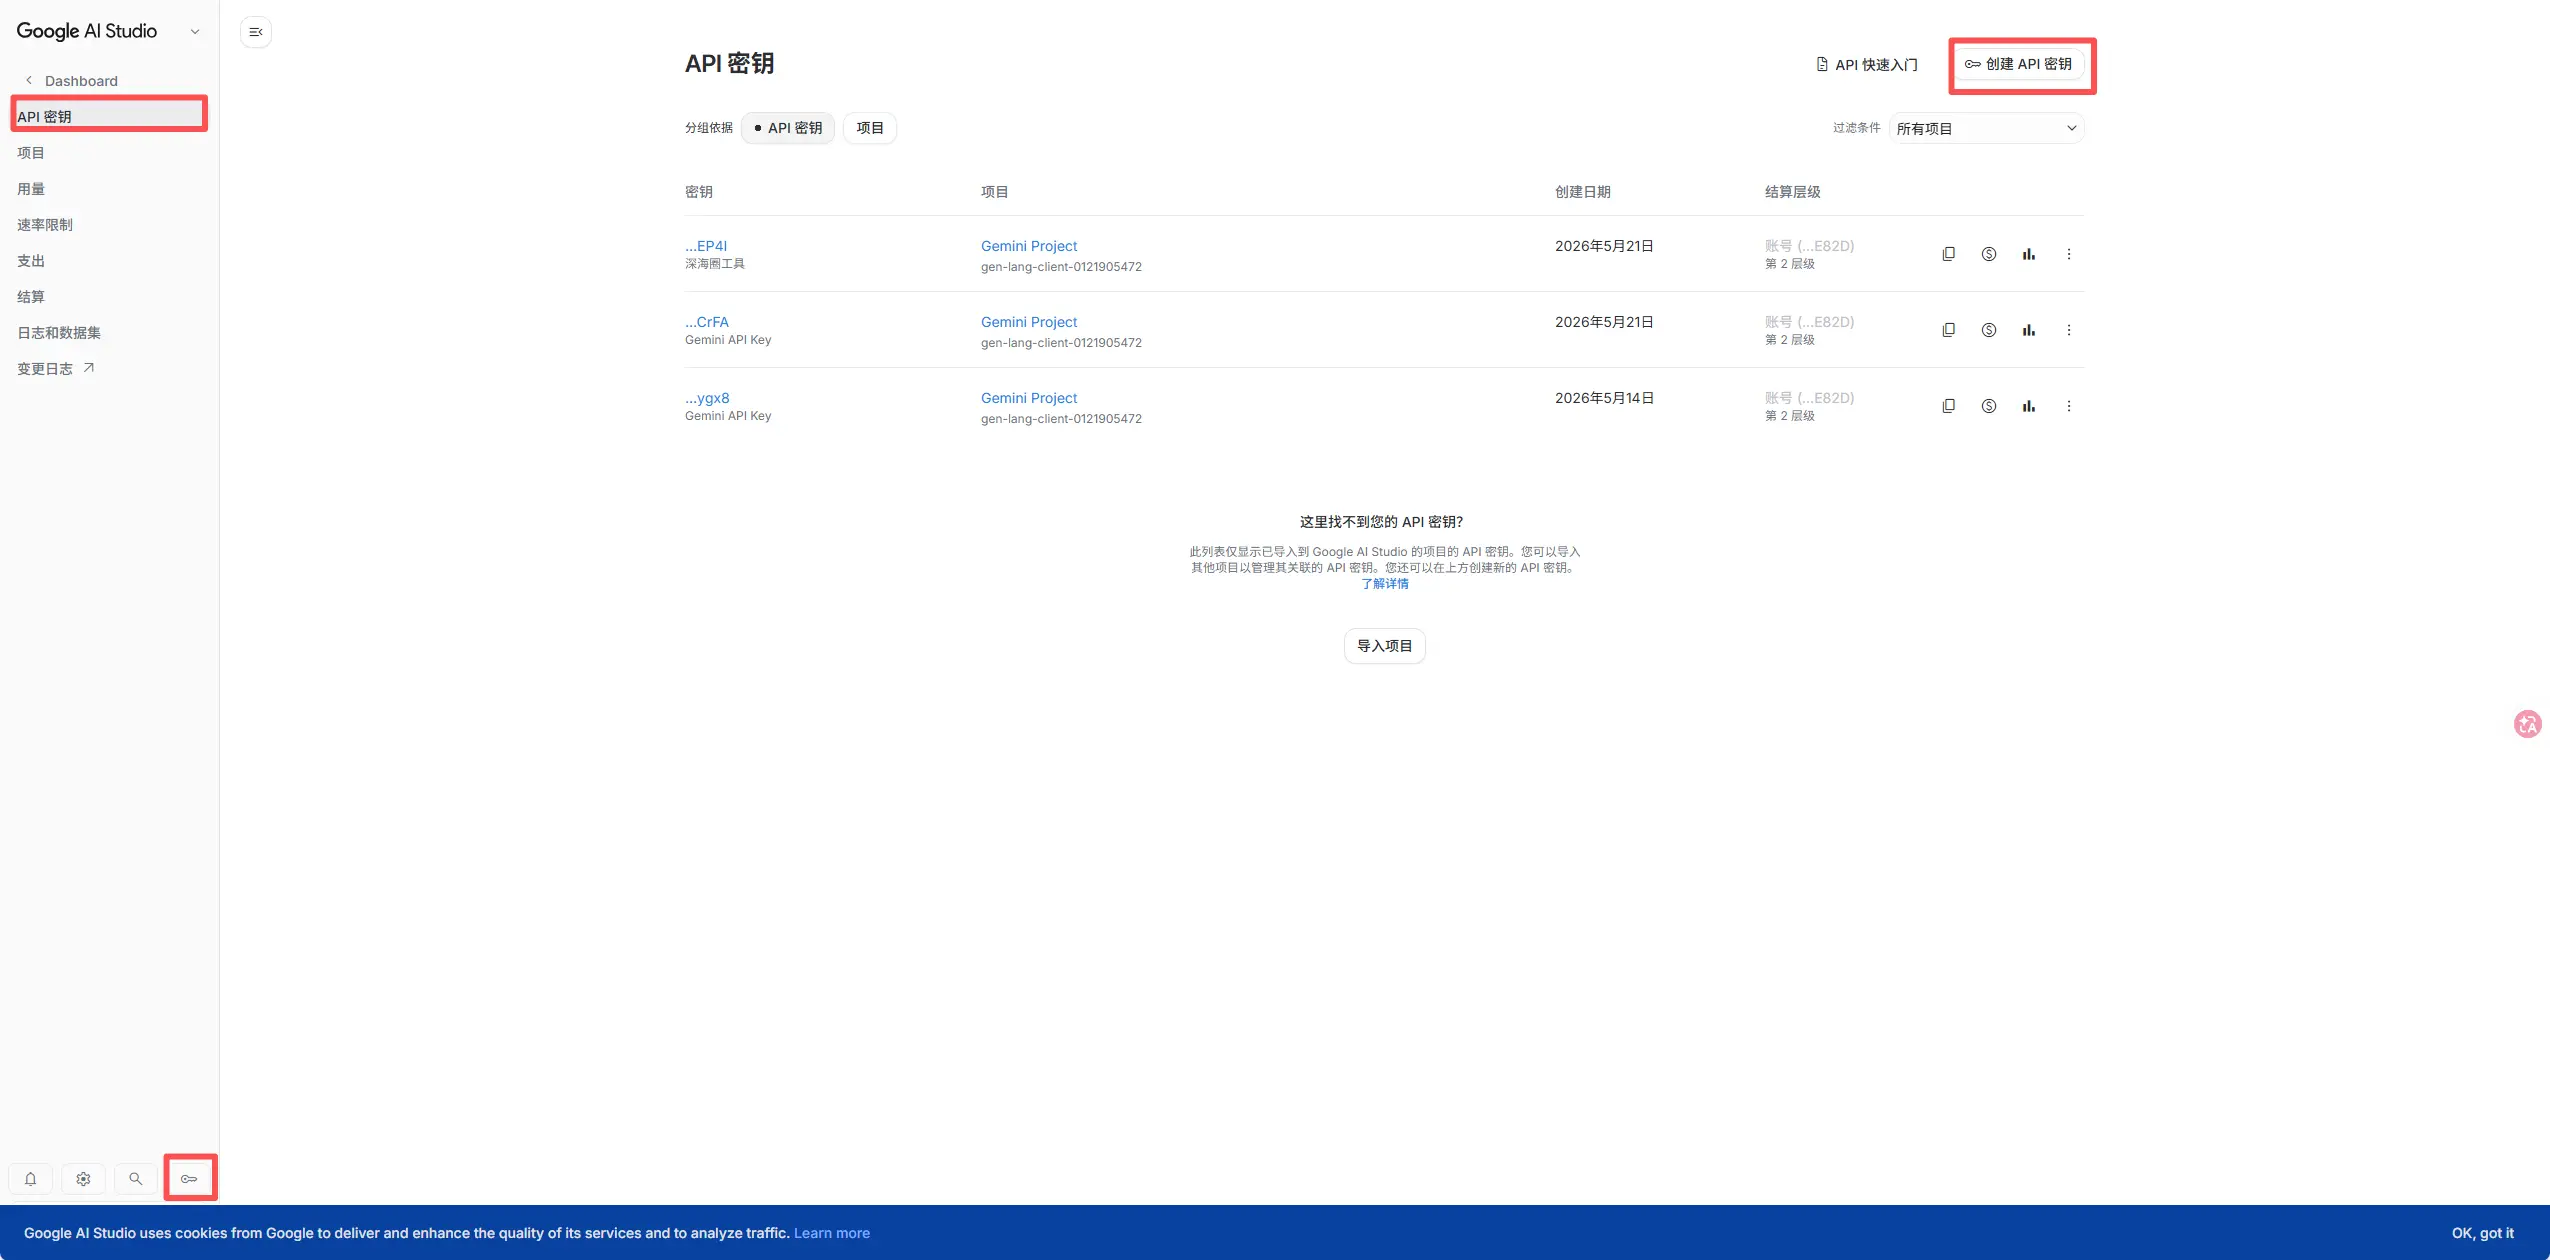Open 变更日志 external link in sidebar
This screenshot has height=1260, width=2550.
56,369
